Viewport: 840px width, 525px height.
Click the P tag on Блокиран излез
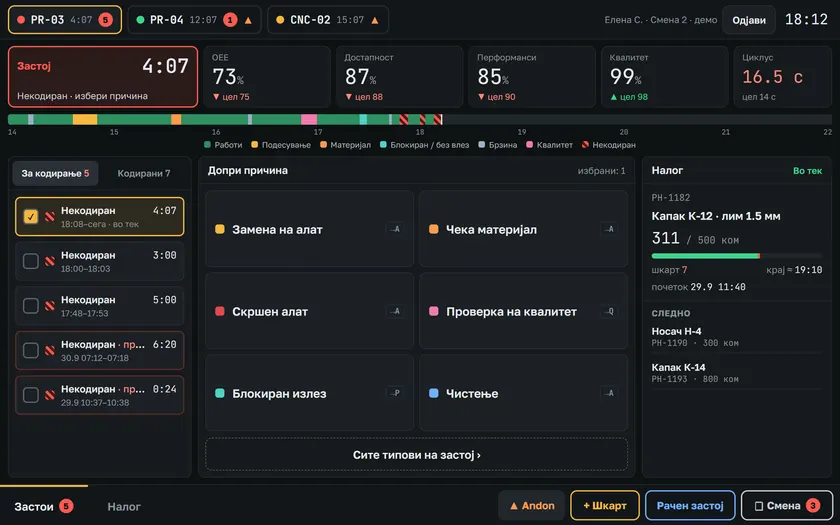[395, 393]
